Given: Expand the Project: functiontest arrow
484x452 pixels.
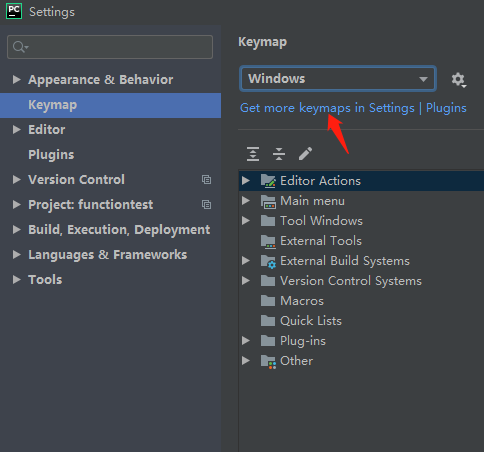Looking at the screenshot, I should pyautogui.click(x=16, y=204).
